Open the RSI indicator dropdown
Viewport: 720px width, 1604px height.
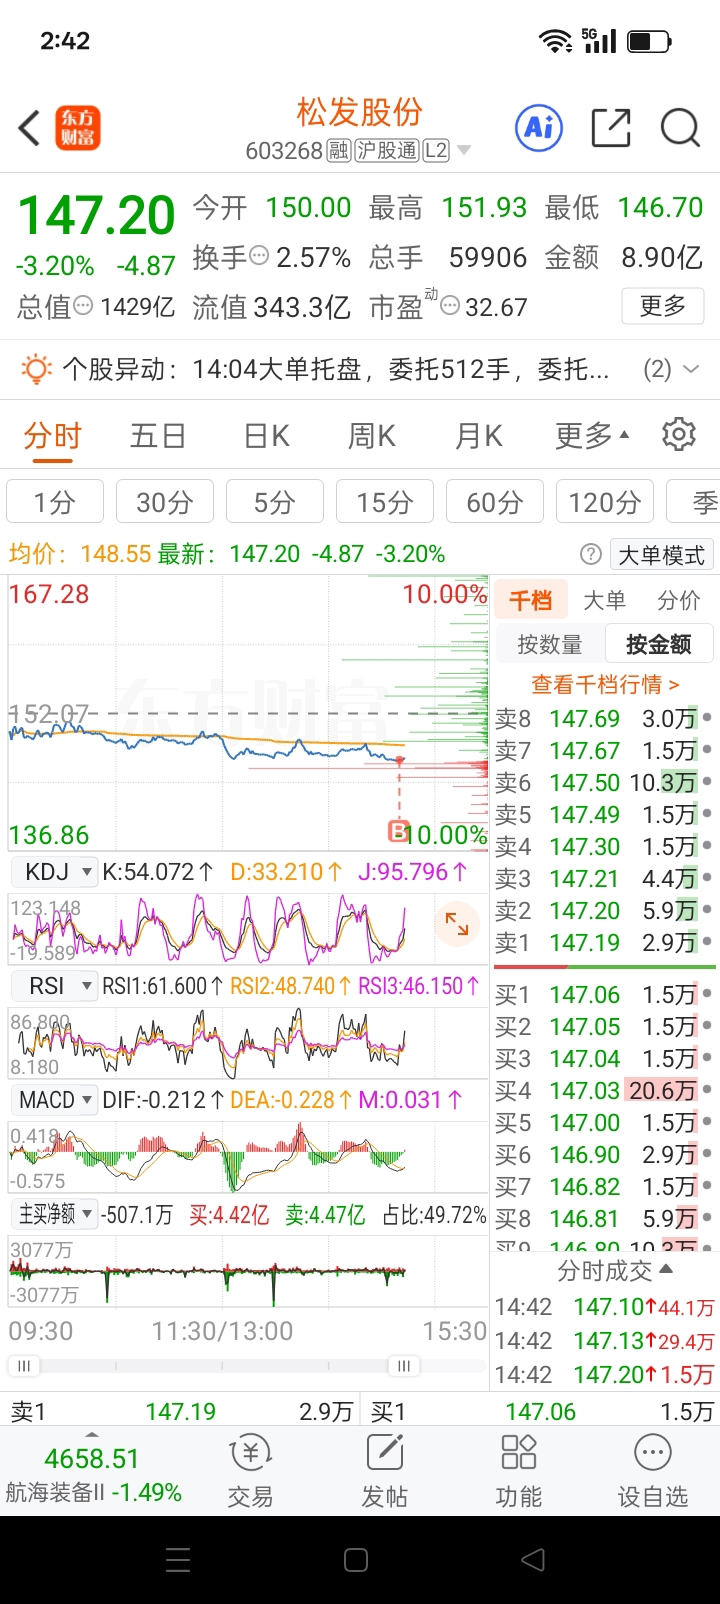pyautogui.click(x=54, y=986)
